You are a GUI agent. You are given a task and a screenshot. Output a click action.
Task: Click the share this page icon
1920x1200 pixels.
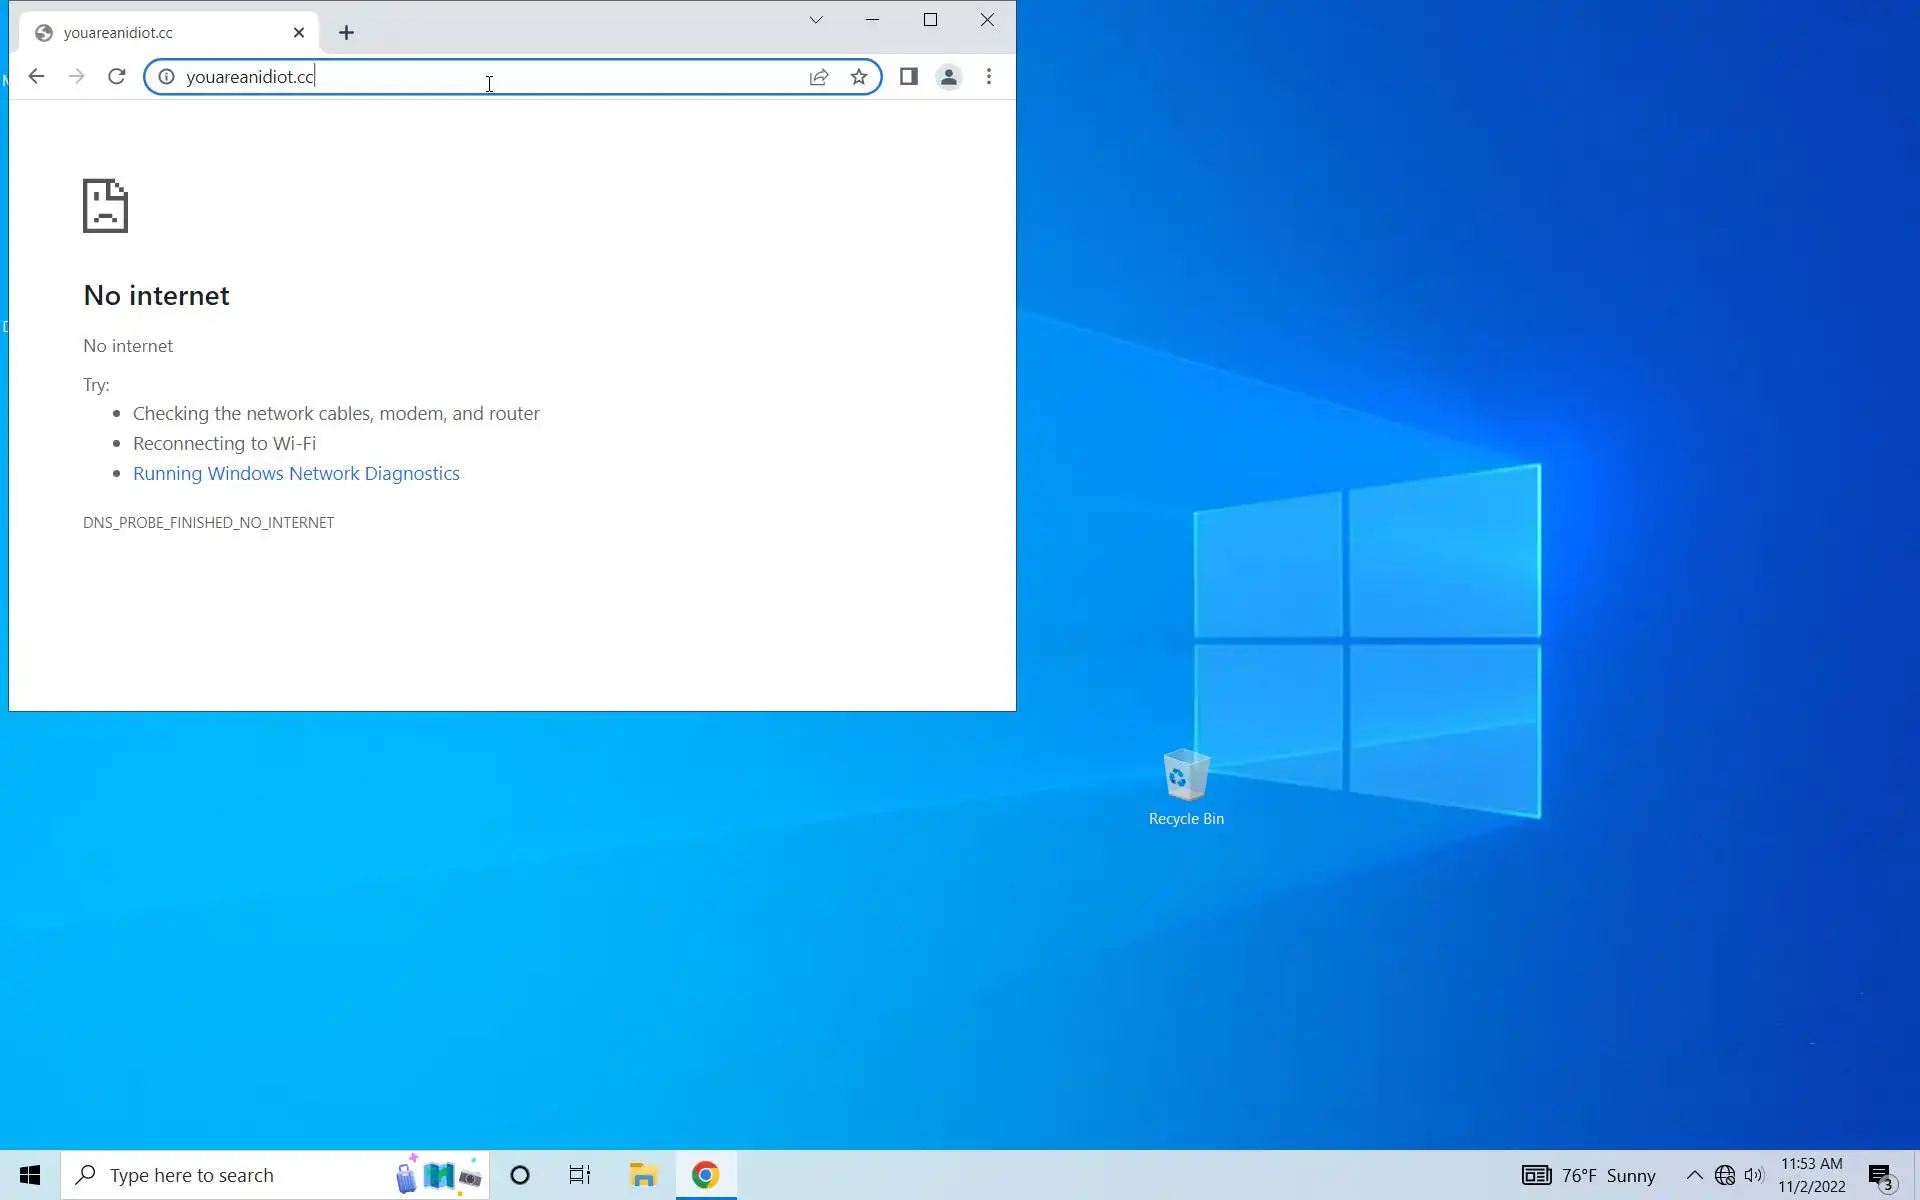pyautogui.click(x=819, y=77)
